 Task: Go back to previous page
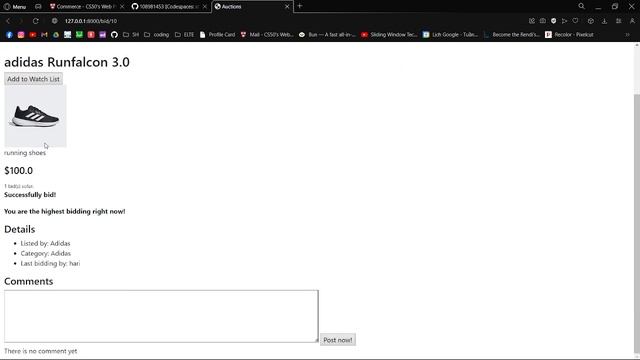[x=8, y=21]
